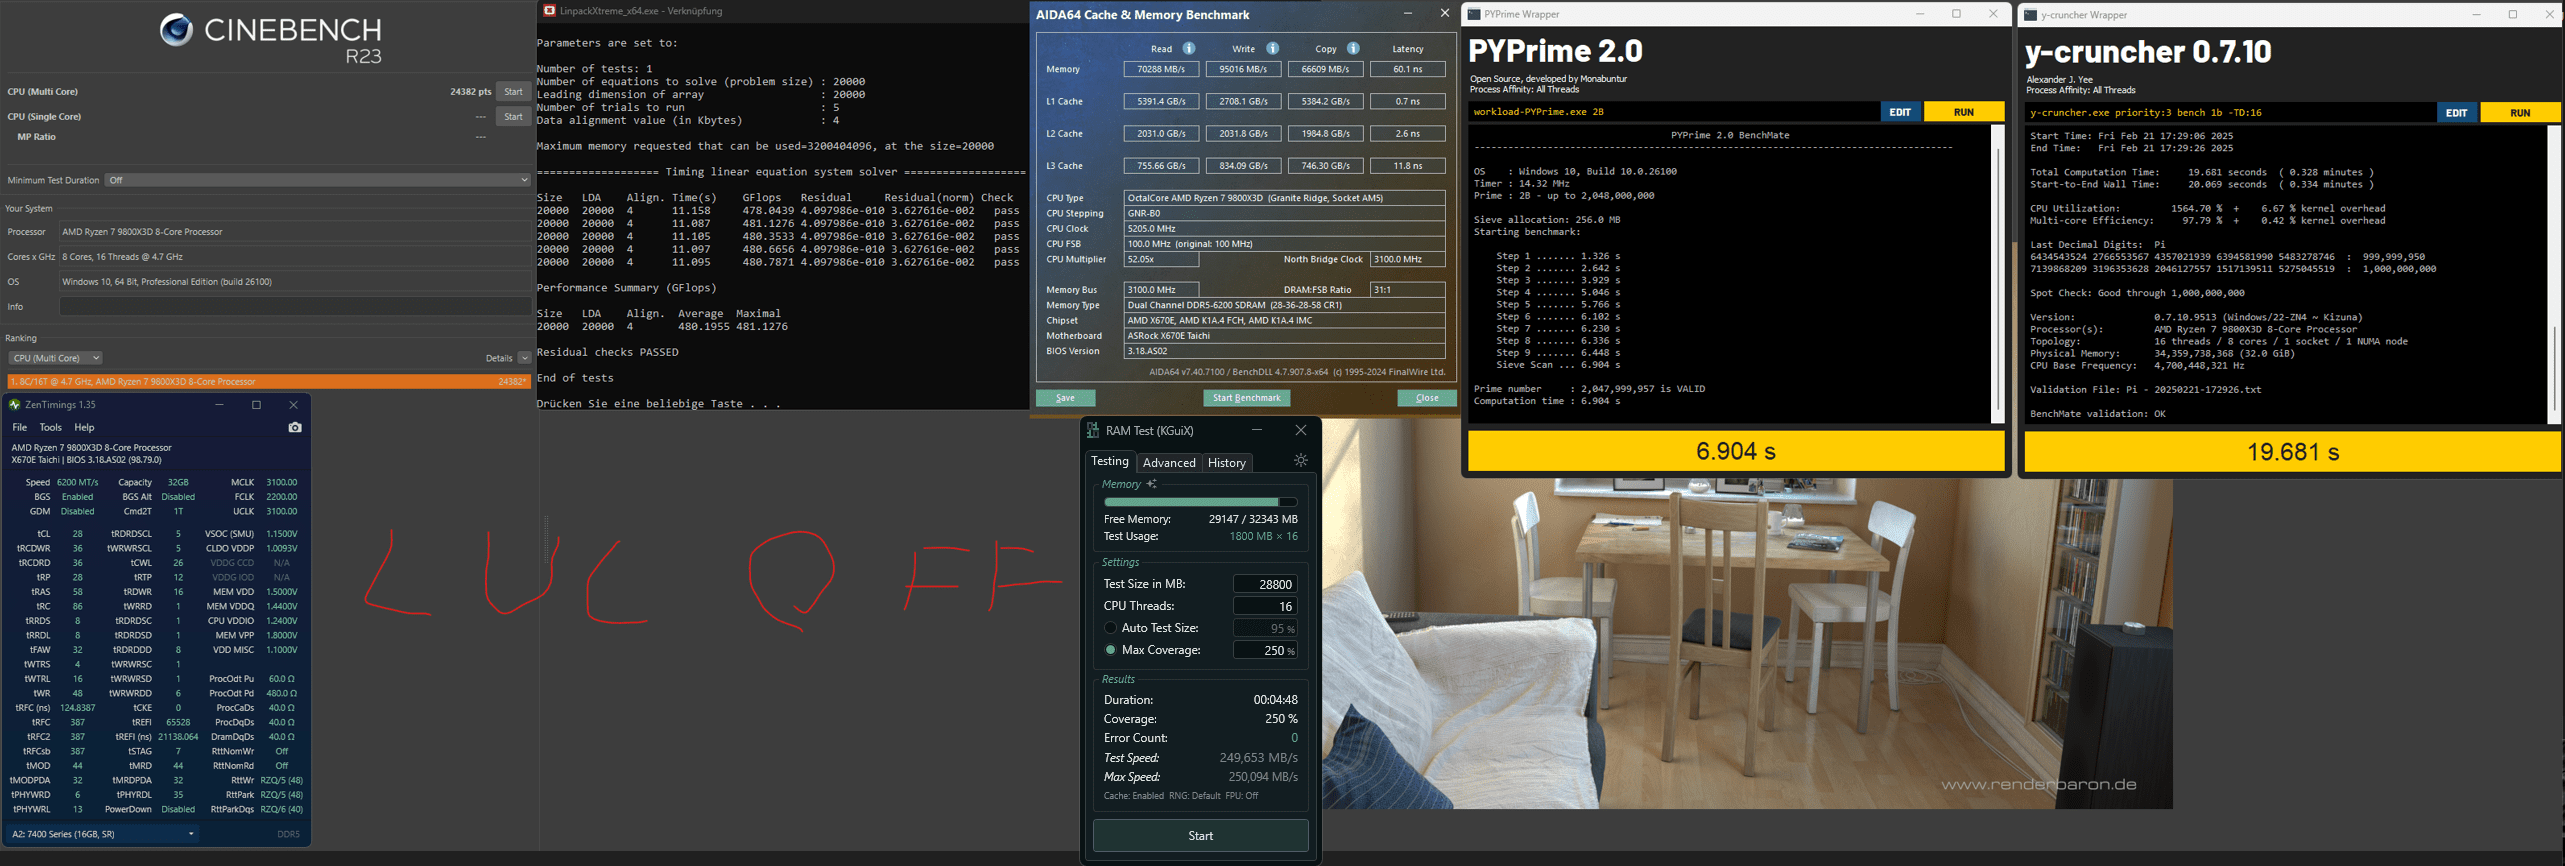Click the Test Size in MB field

[1265, 584]
